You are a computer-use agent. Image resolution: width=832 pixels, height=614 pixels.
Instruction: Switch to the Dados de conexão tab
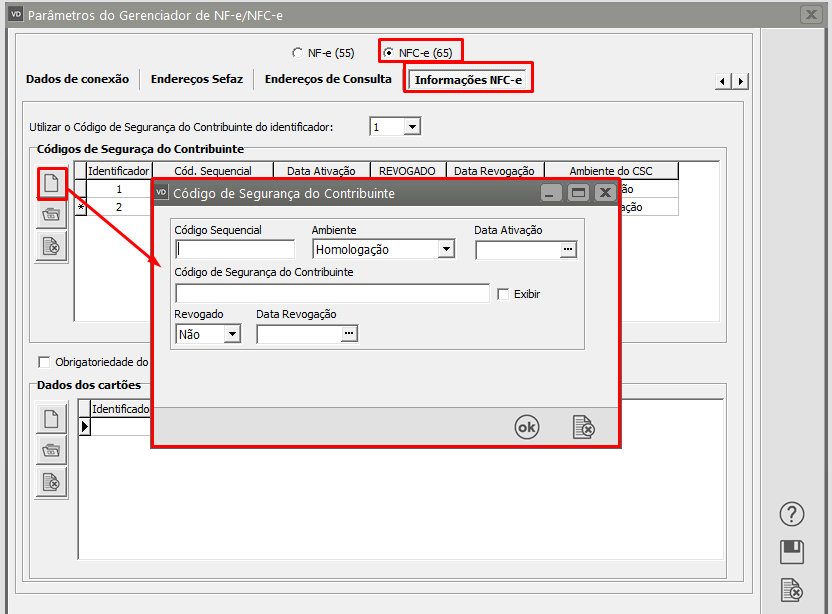point(77,79)
